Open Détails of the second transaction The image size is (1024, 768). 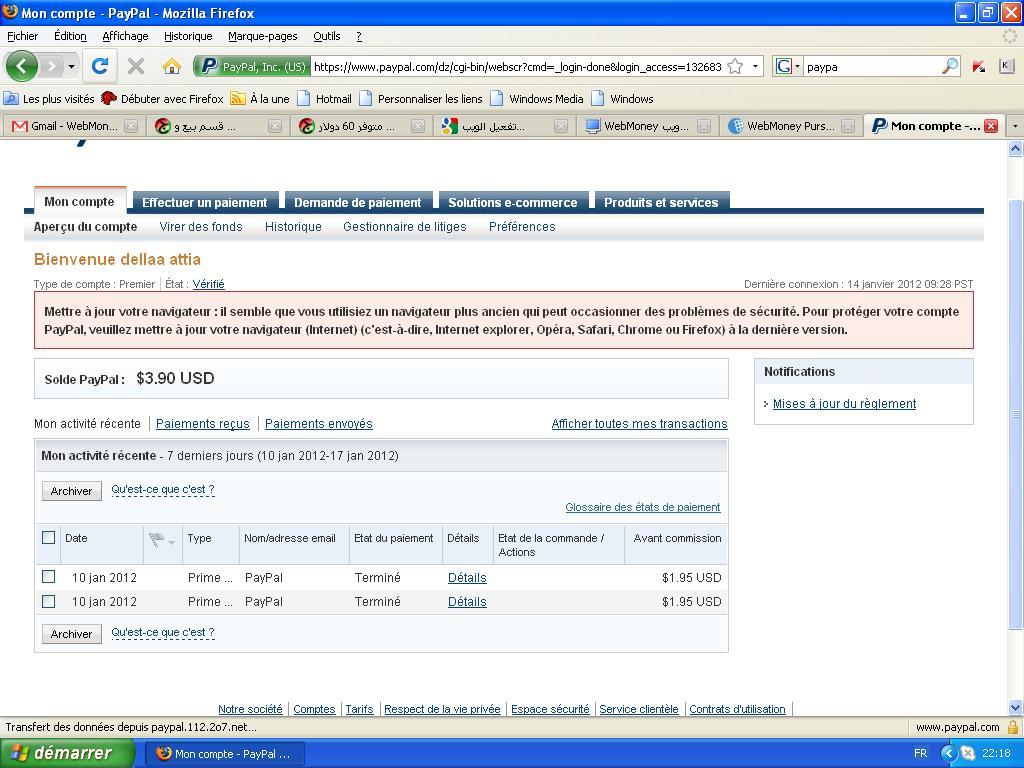click(467, 602)
